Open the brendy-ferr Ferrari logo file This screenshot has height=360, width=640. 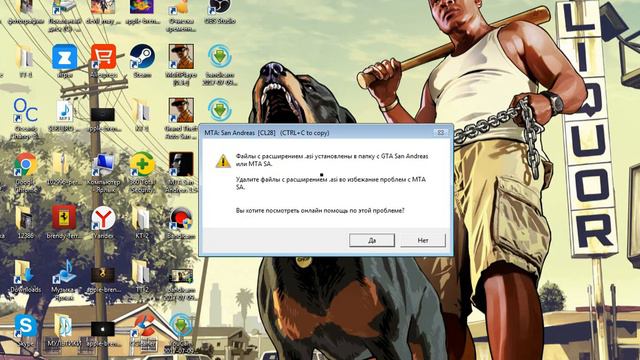tap(64, 217)
